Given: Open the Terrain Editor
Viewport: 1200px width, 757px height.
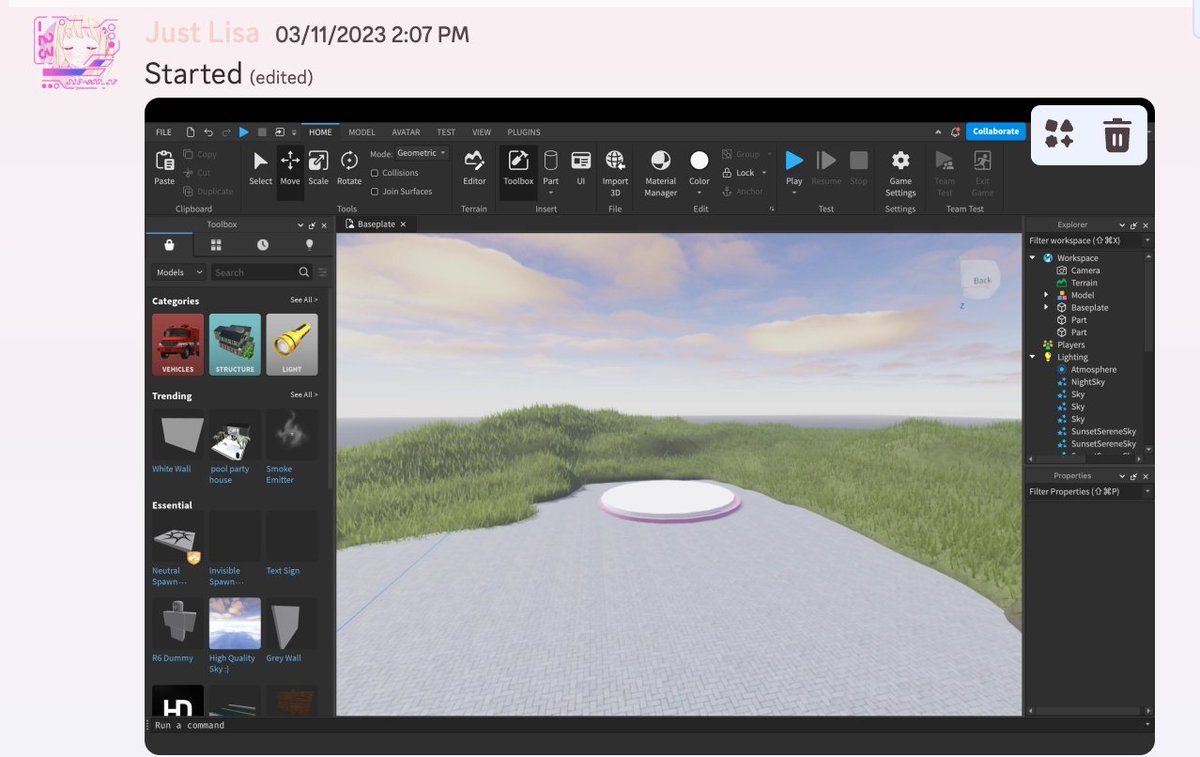Looking at the screenshot, I should tap(474, 160).
